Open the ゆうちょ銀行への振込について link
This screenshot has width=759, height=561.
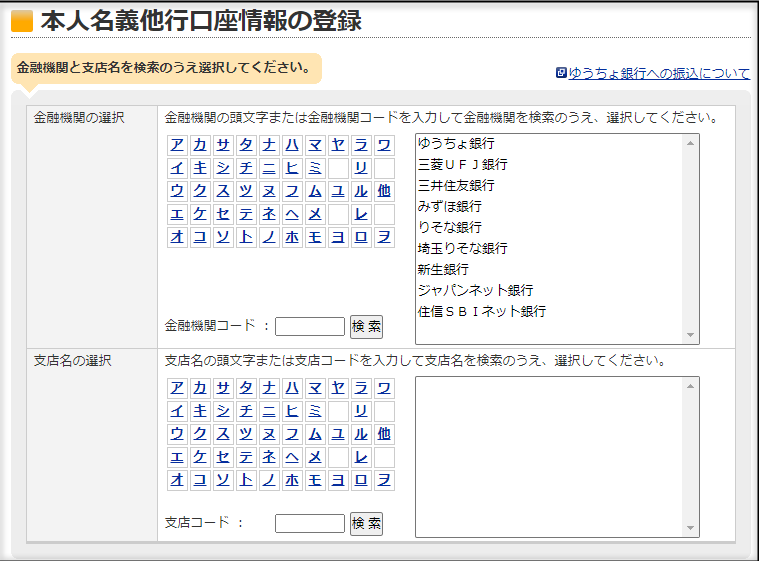point(659,73)
